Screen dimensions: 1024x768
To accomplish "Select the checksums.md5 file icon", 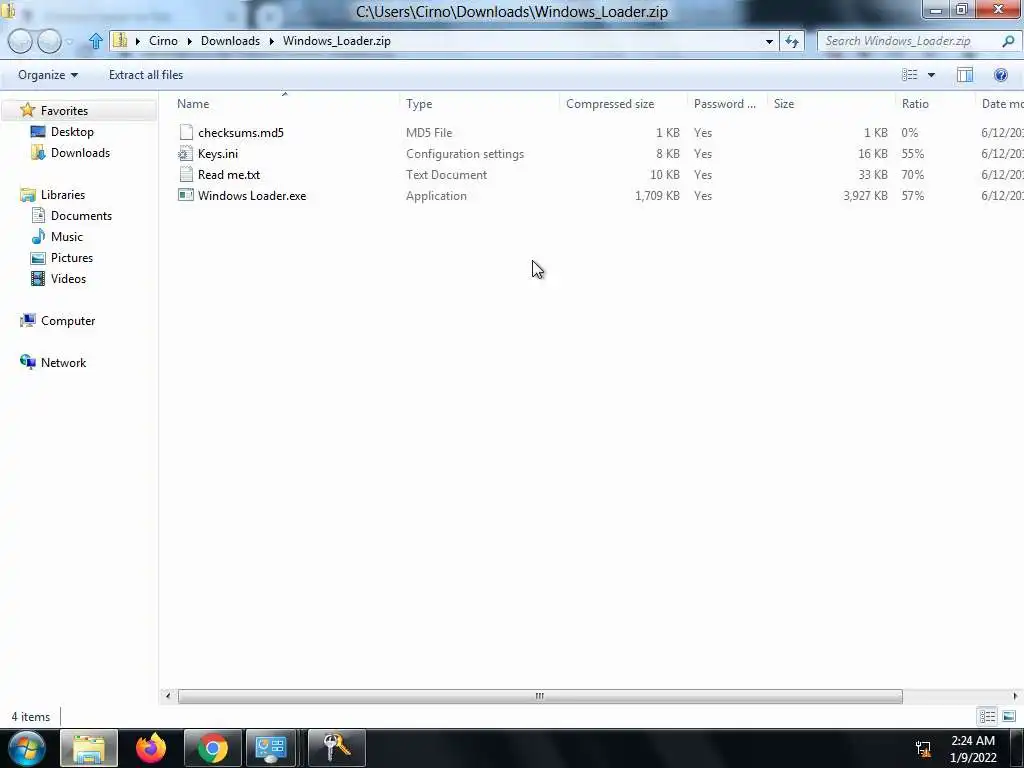I will (x=186, y=133).
